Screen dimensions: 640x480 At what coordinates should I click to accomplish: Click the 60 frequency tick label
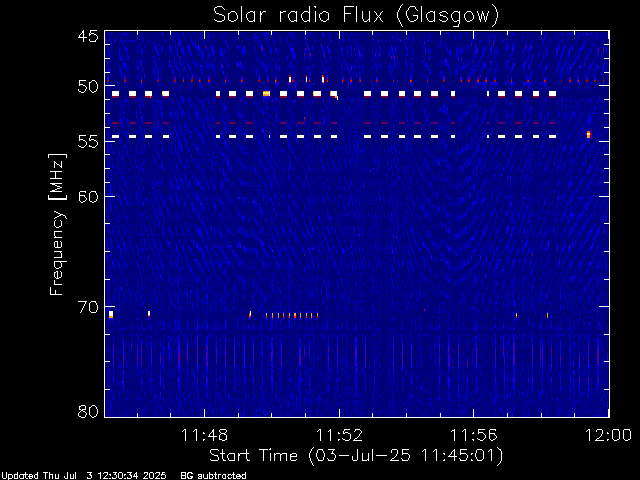[x=88, y=197]
